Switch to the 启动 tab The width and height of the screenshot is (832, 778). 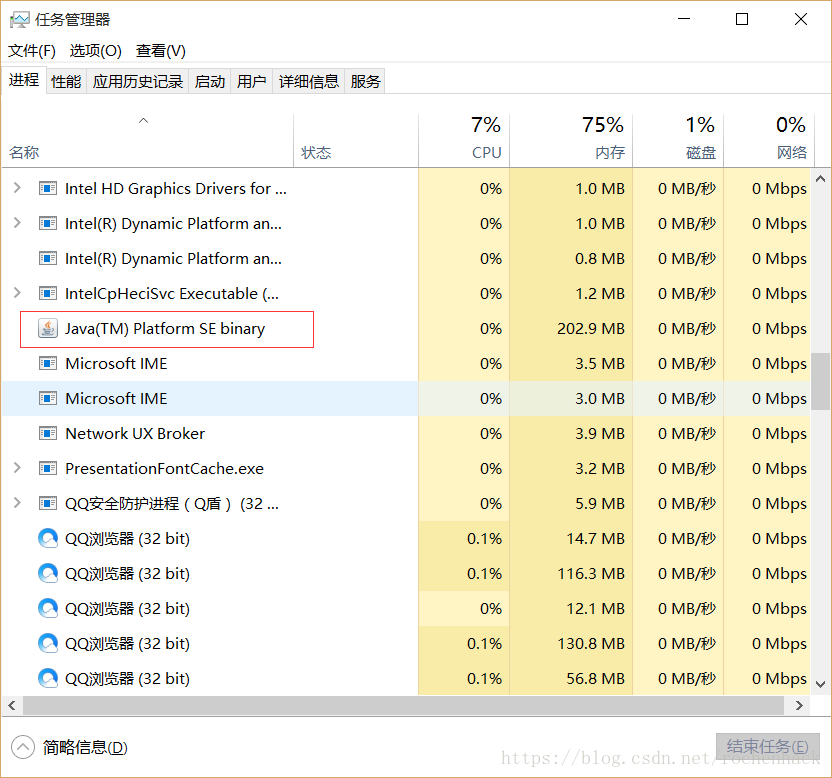pos(210,82)
